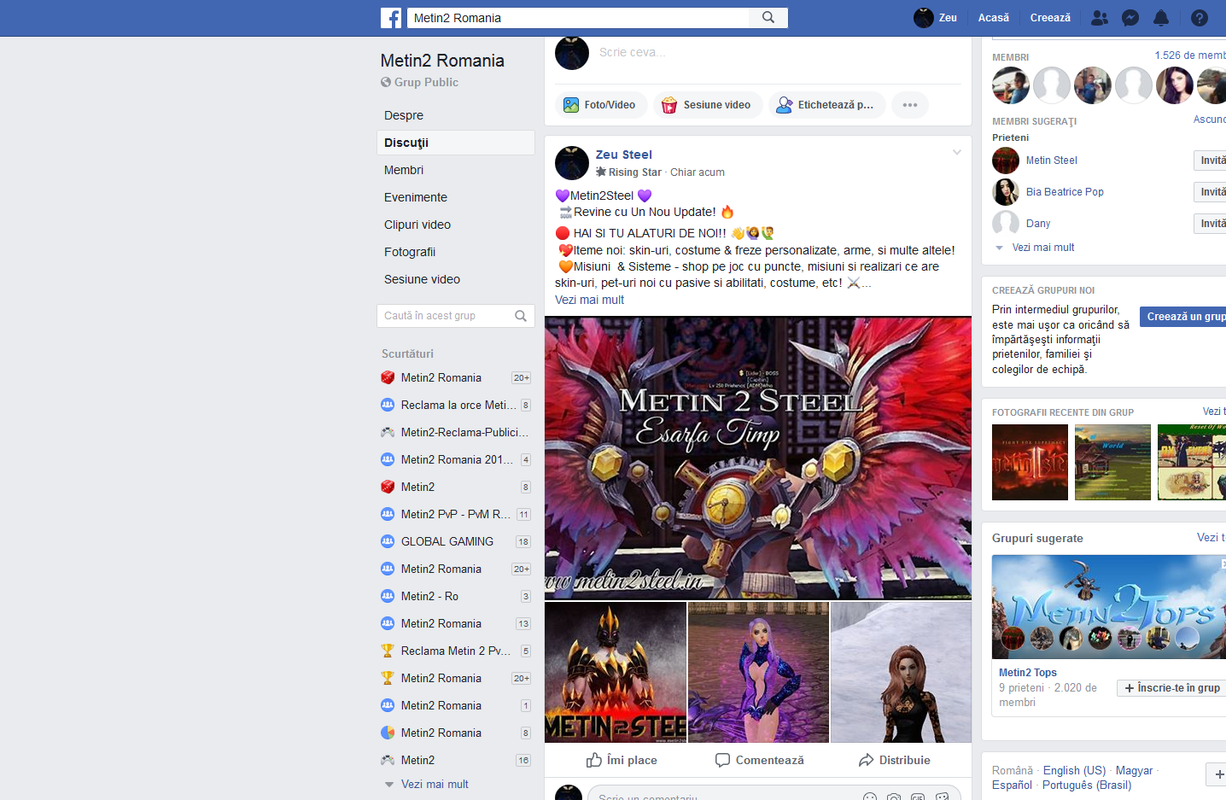Open first recent group photo thumbnail
The image size is (1226, 800).
pos(1030,463)
